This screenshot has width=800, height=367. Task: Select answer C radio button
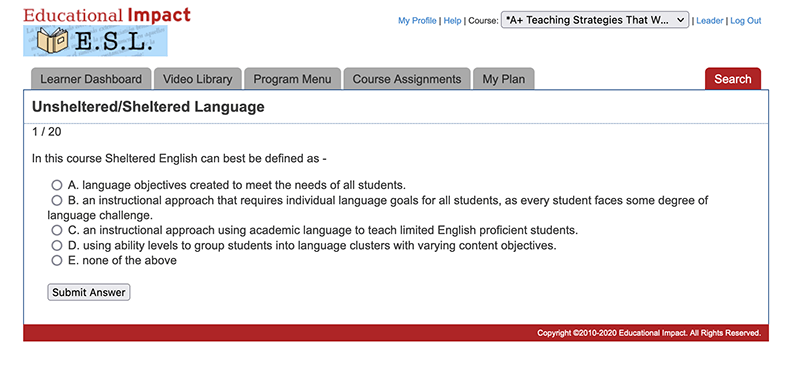(x=57, y=230)
